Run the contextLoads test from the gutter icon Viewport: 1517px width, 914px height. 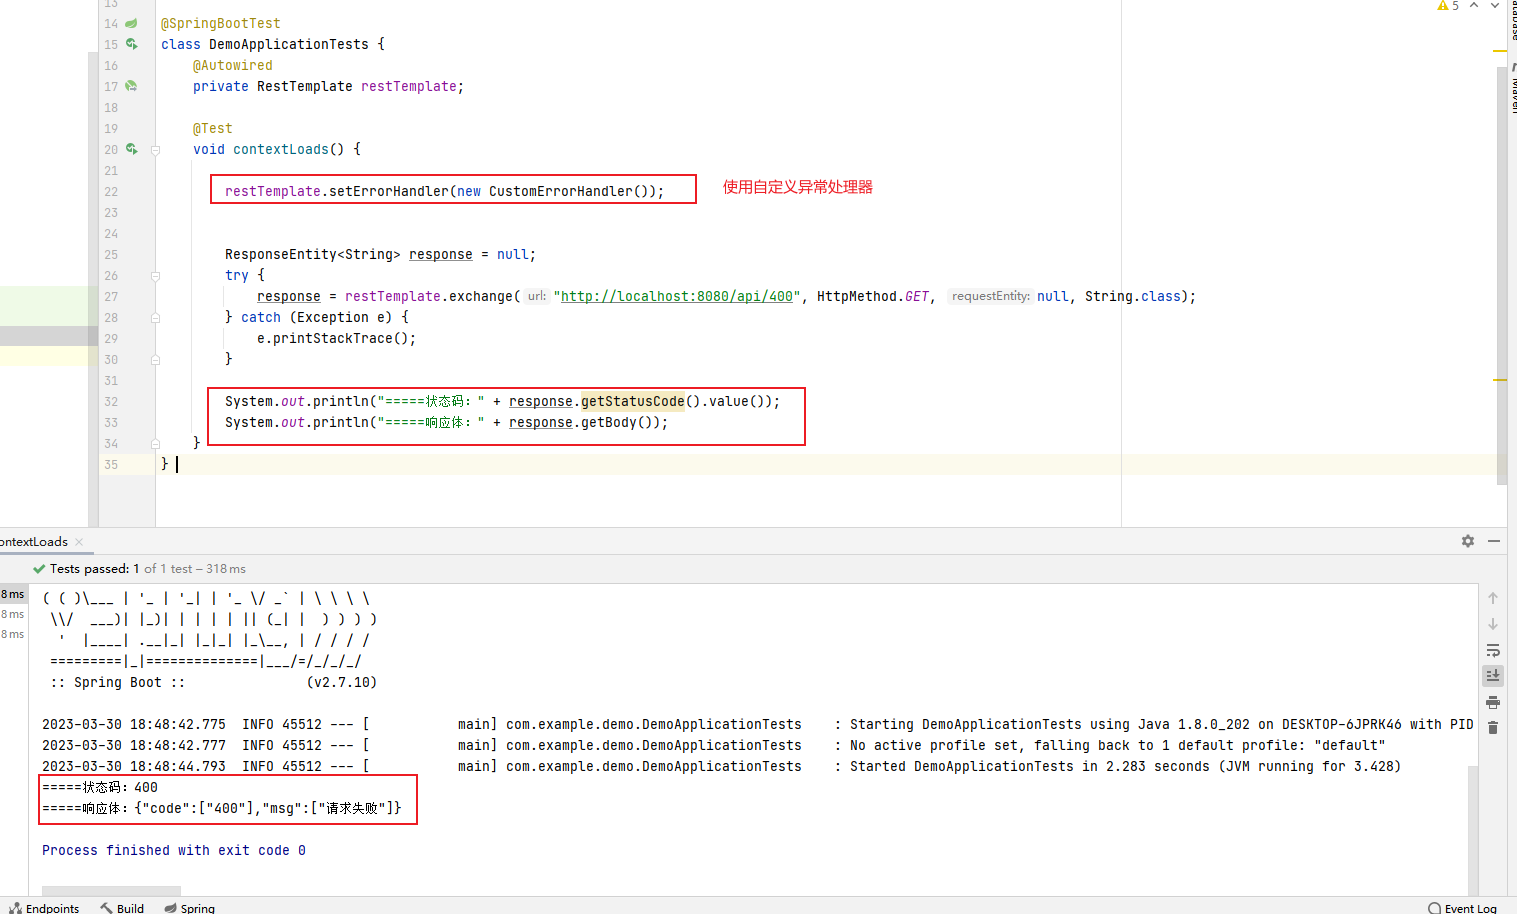click(x=131, y=149)
